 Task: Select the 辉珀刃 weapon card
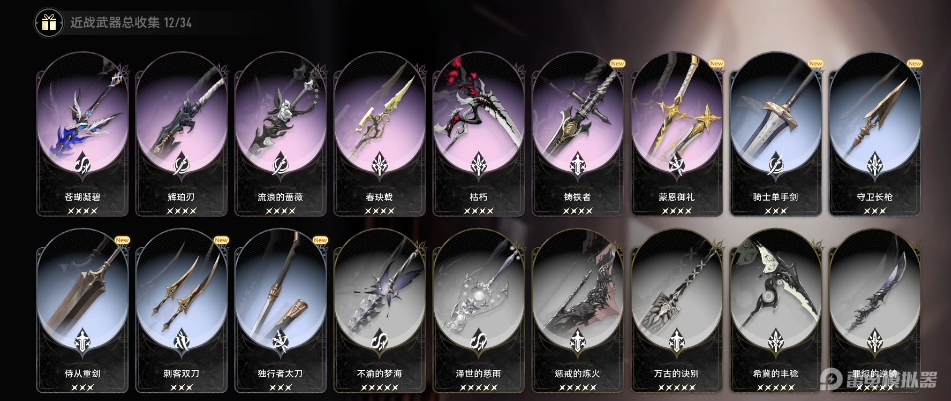tap(181, 133)
